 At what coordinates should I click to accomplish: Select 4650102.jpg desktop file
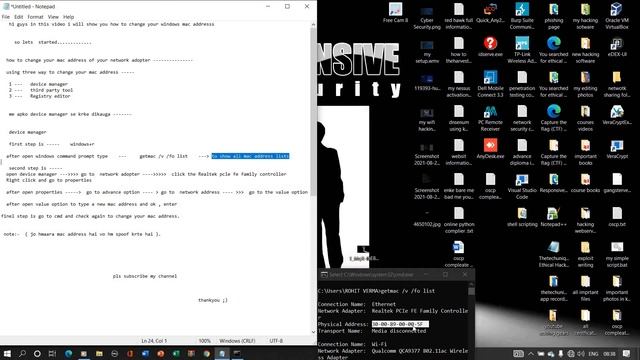[x=427, y=217]
